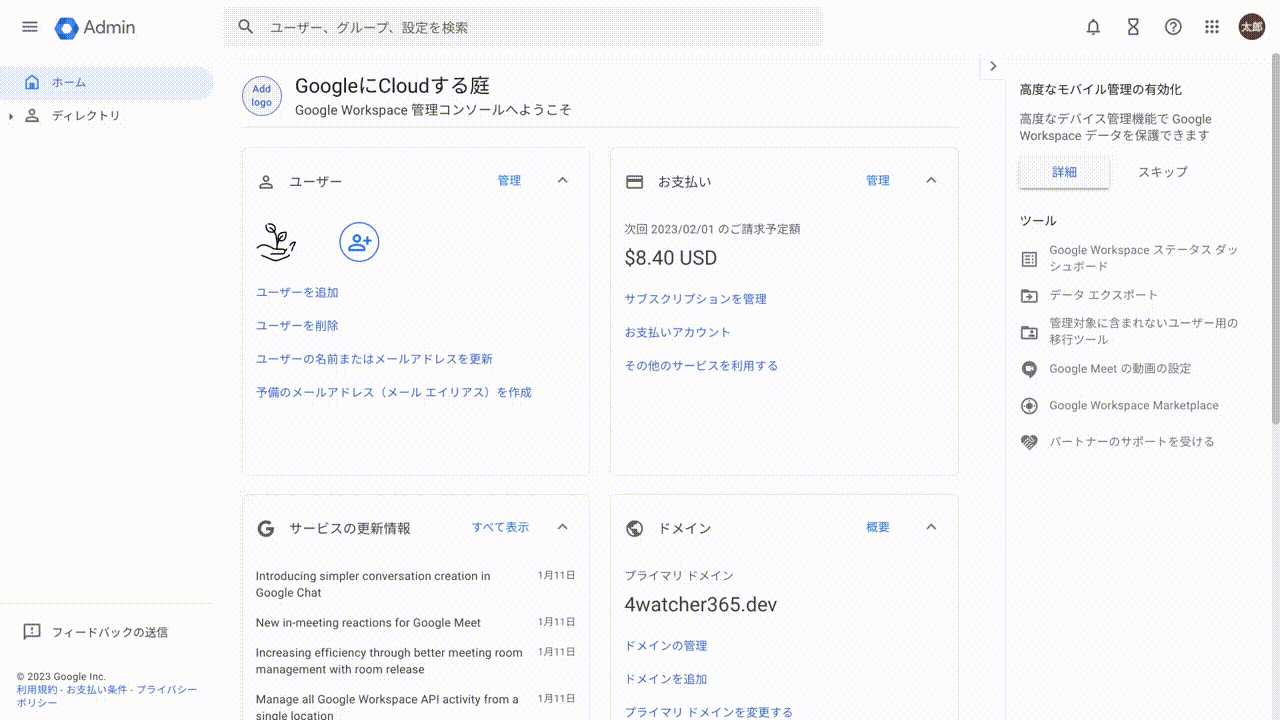Click ユーザーを追加 link
Image resolution: width=1280 pixels, height=720 pixels.
tap(297, 293)
